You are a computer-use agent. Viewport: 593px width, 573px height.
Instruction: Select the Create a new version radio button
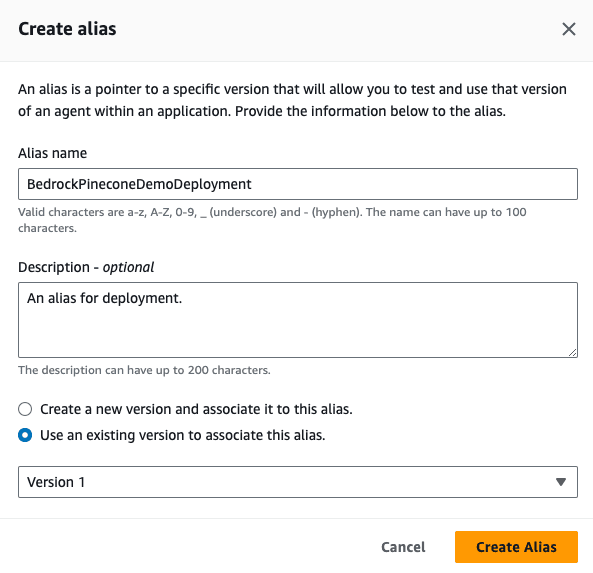pos(25,409)
